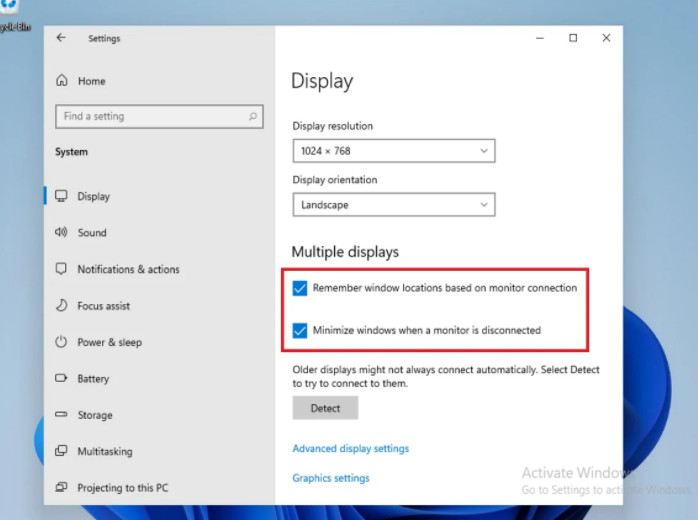
Task: Open the Display resolution dropdown
Action: coord(394,151)
